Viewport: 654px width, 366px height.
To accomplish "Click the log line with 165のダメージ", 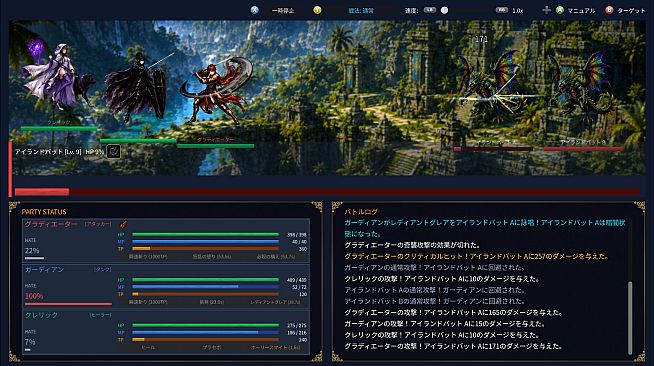I will pos(453,313).
